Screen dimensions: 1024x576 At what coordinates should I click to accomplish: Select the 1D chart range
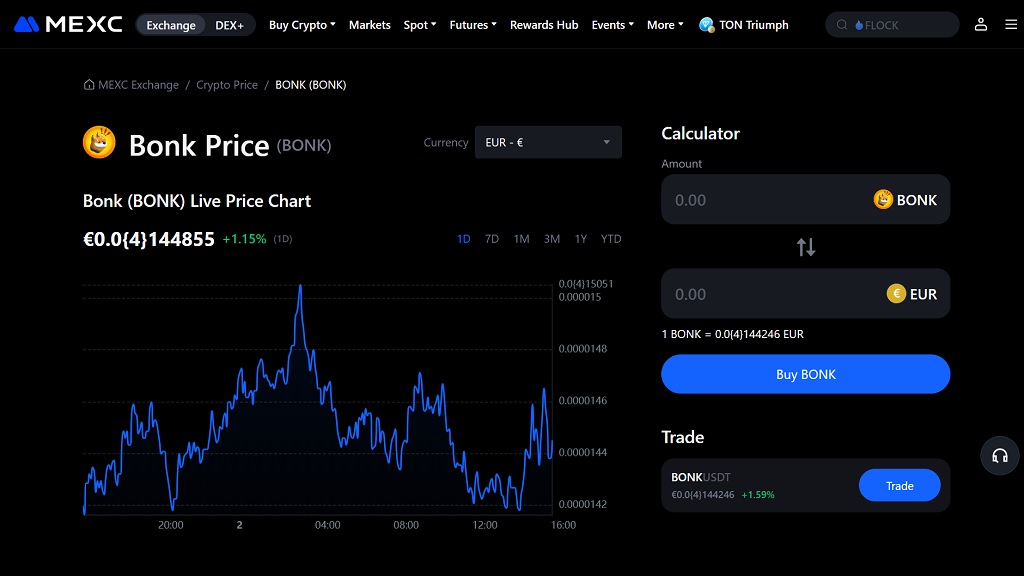[464, 239]
